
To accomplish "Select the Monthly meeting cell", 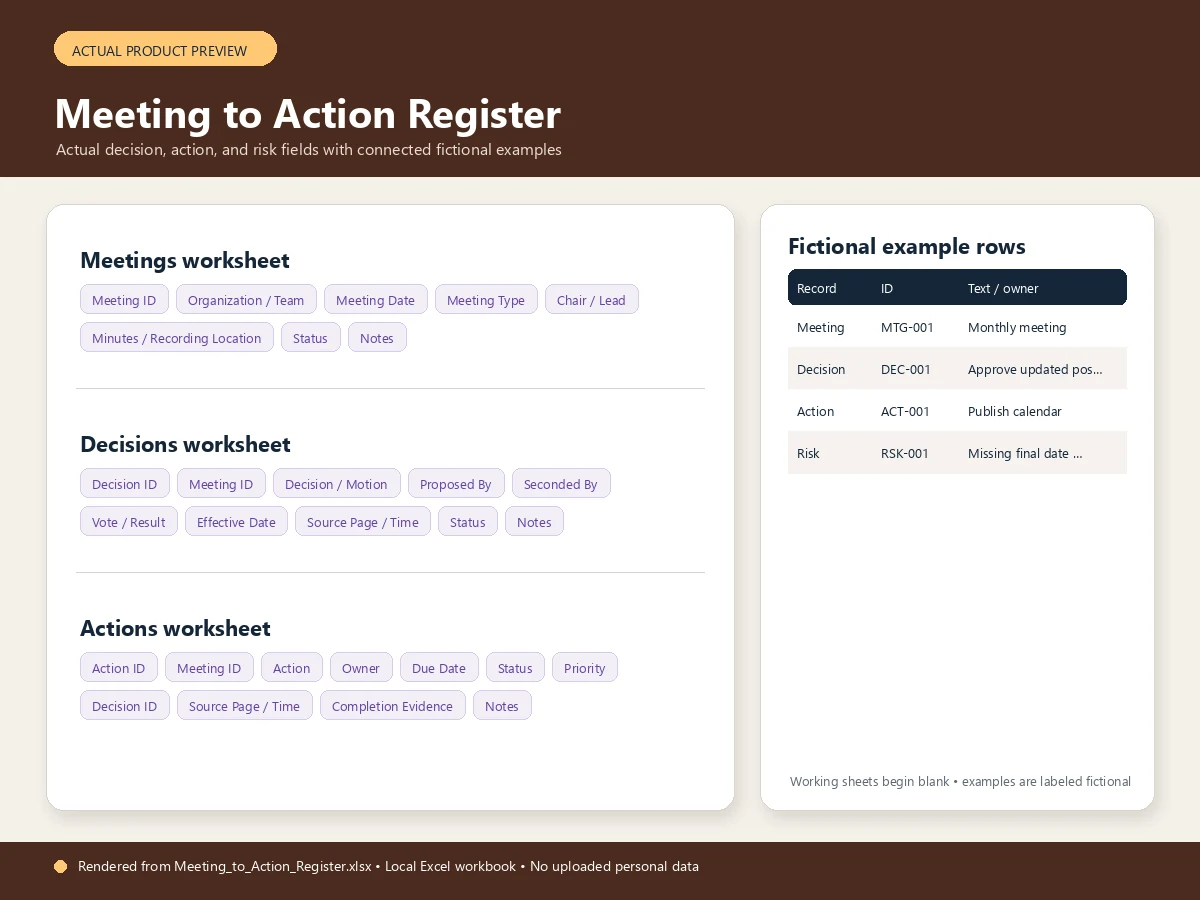I will click(1017, 327).
